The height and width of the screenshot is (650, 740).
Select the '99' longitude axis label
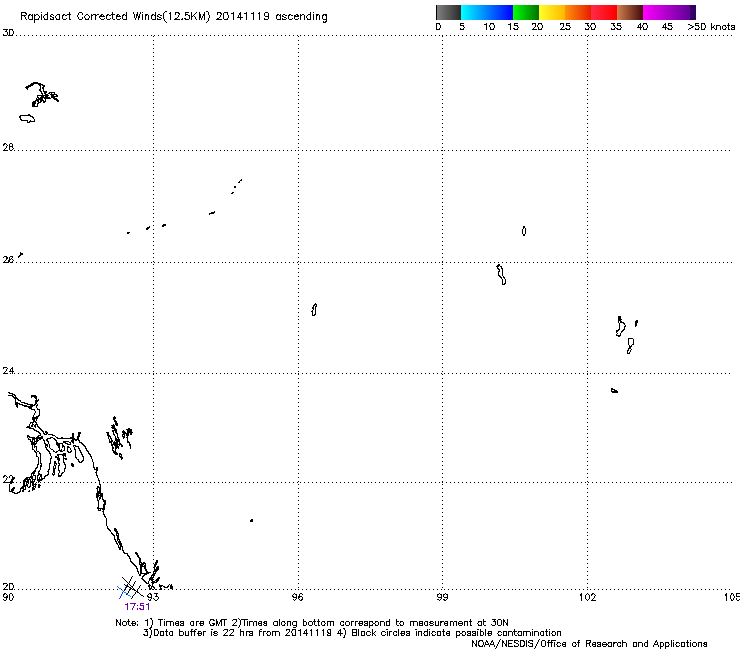click(442, 597)
